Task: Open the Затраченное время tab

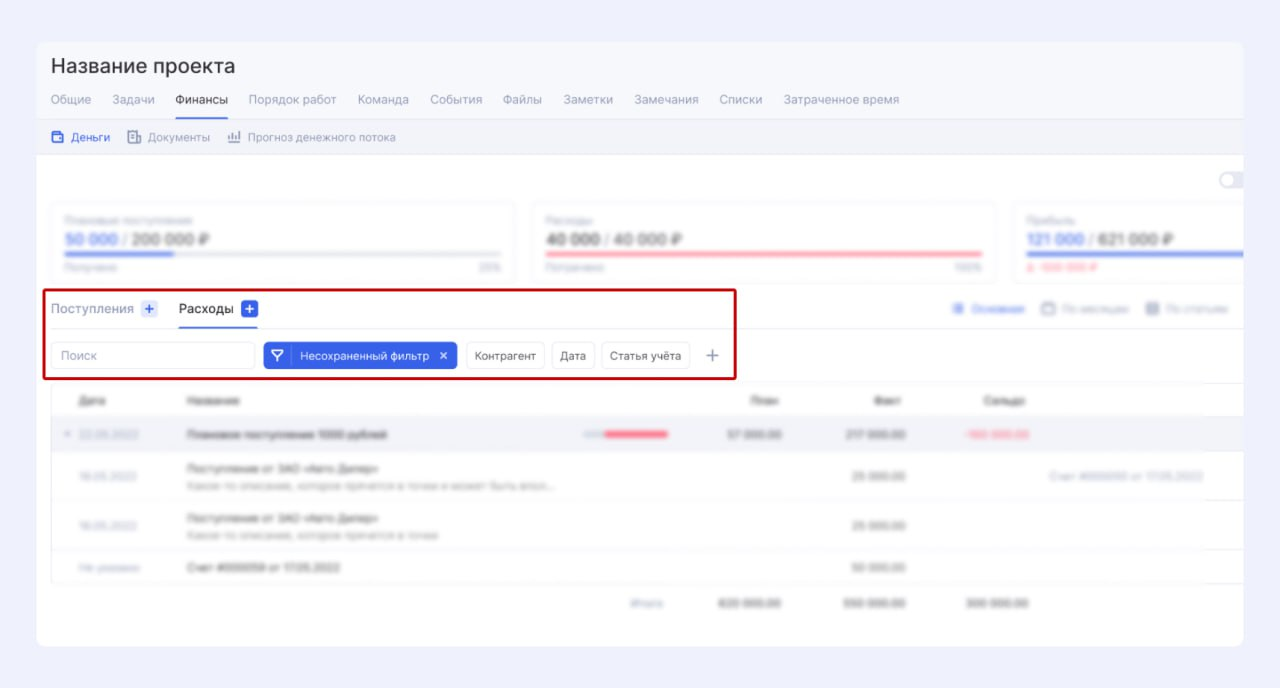Action: (840, 100)
